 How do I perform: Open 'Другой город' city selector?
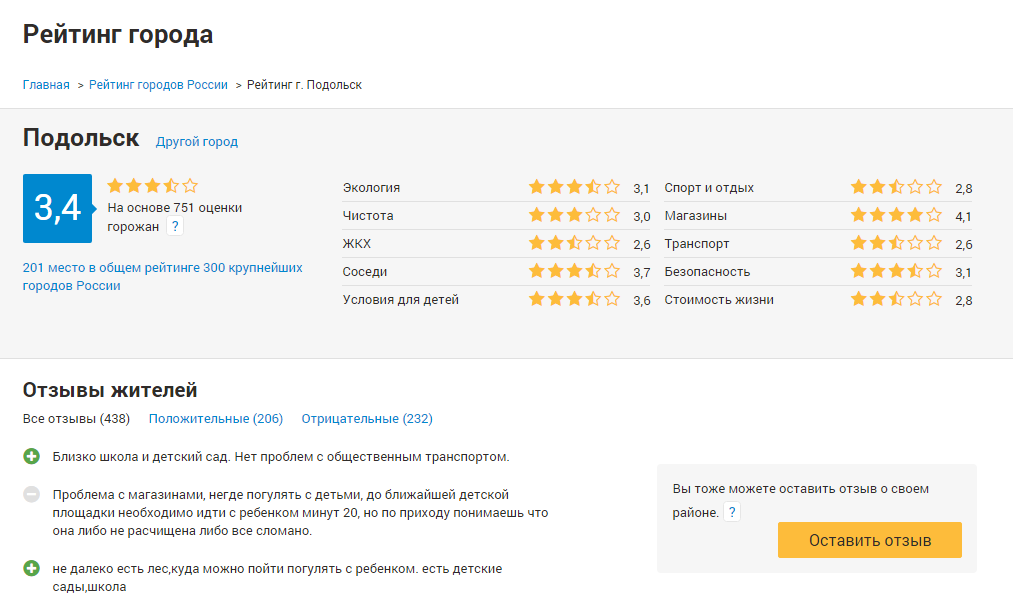(x=197, y=142)
